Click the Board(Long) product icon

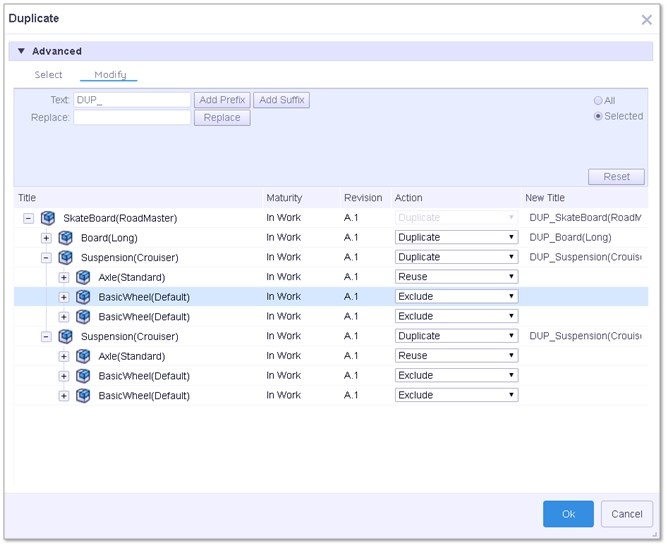[x=65, y=238]
